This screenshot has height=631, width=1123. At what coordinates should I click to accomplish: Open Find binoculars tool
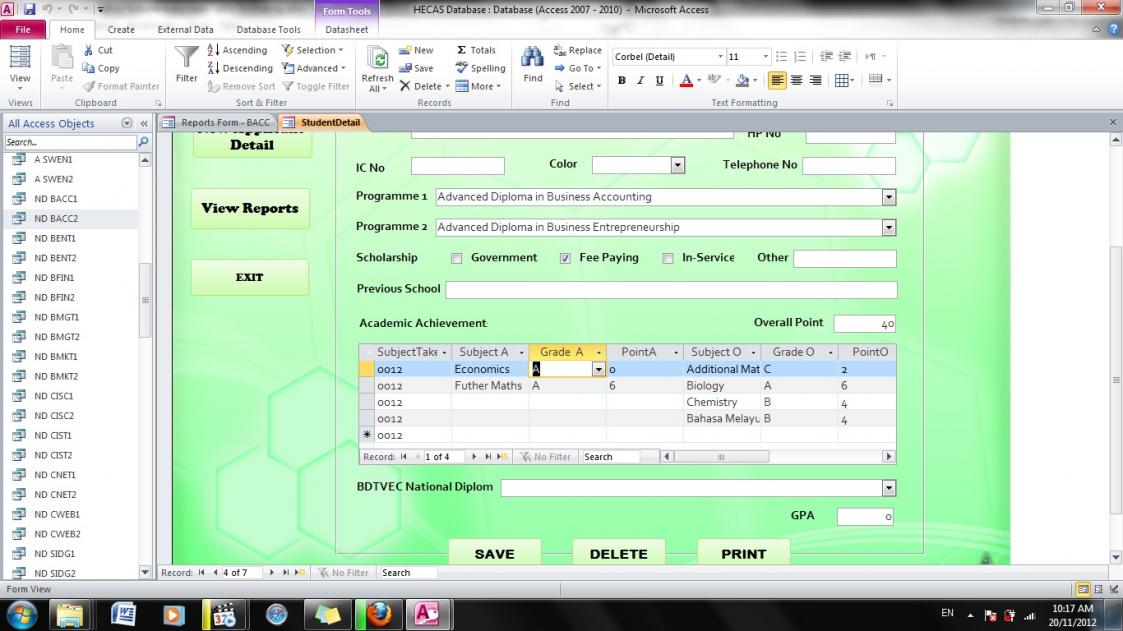pyautogui.click(x=532, y=57)
